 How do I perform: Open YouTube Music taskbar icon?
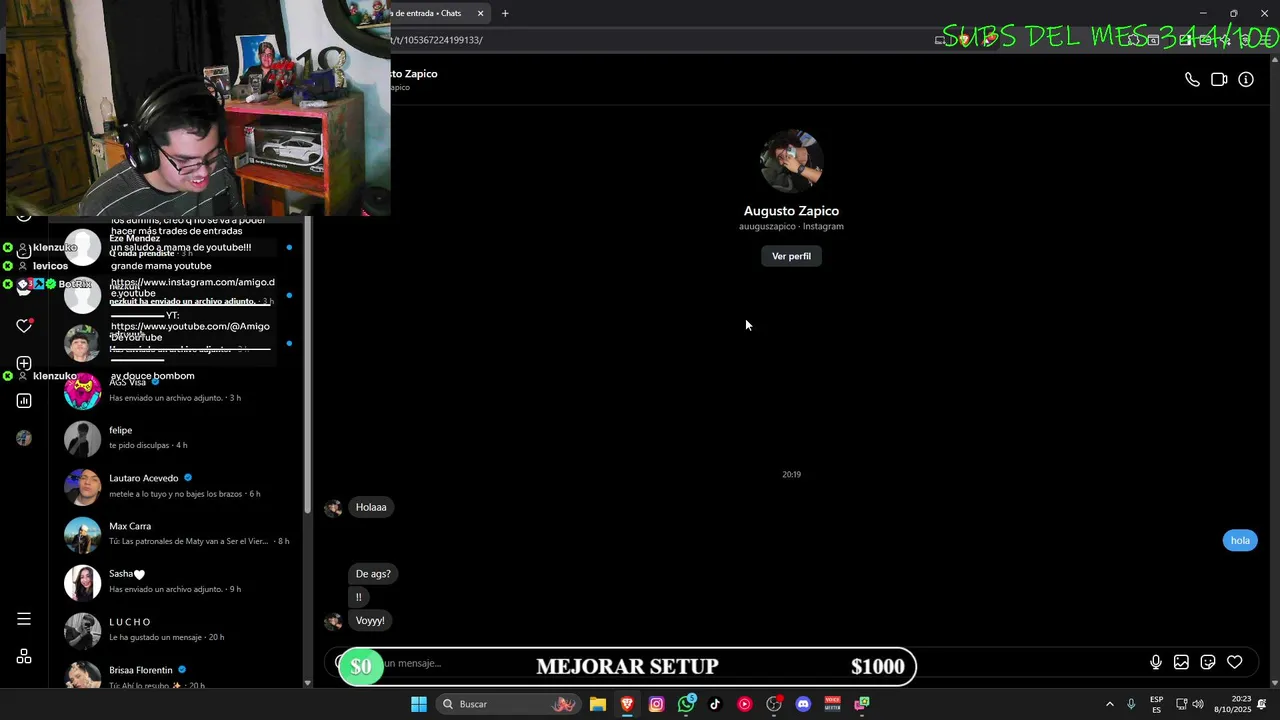pos(744,704)
